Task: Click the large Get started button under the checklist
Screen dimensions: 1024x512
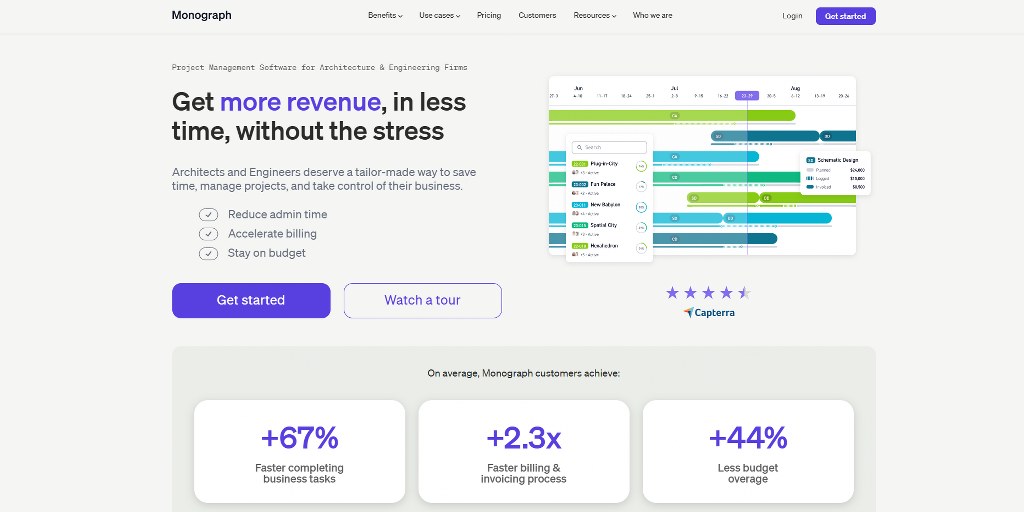Action: pos(251,300)
